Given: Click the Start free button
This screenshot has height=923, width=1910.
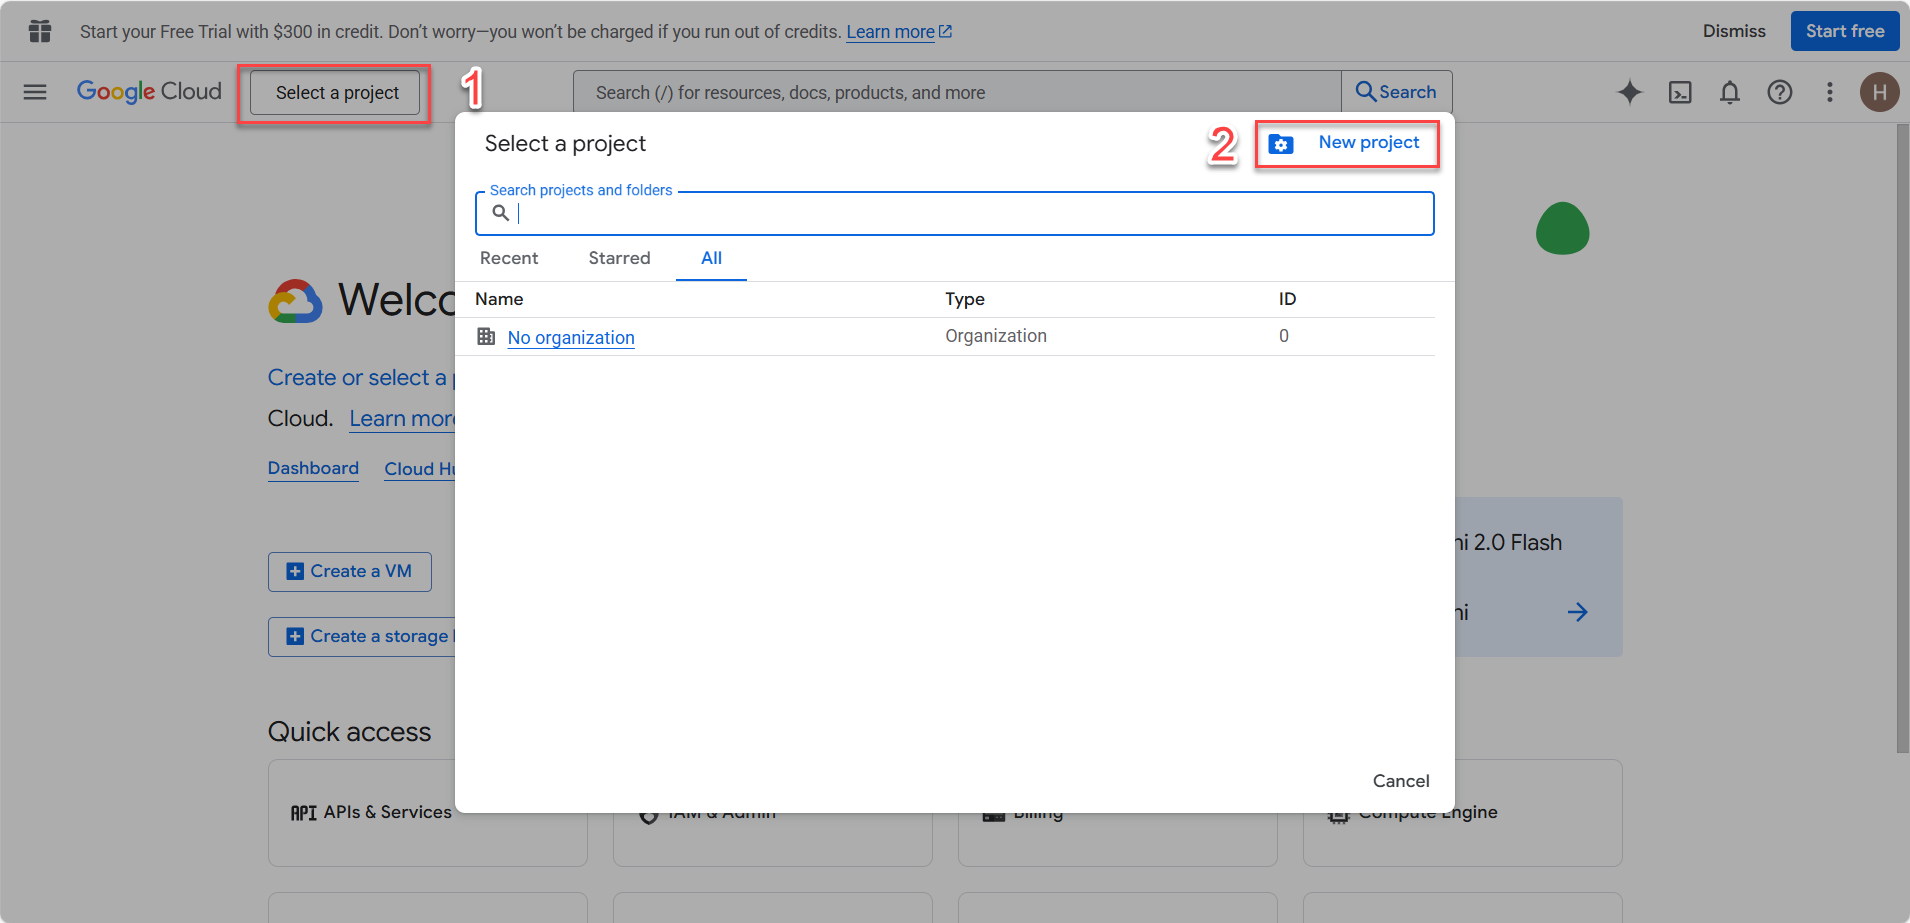Looking at the screenshot, I should click(x=1845, y=31).
